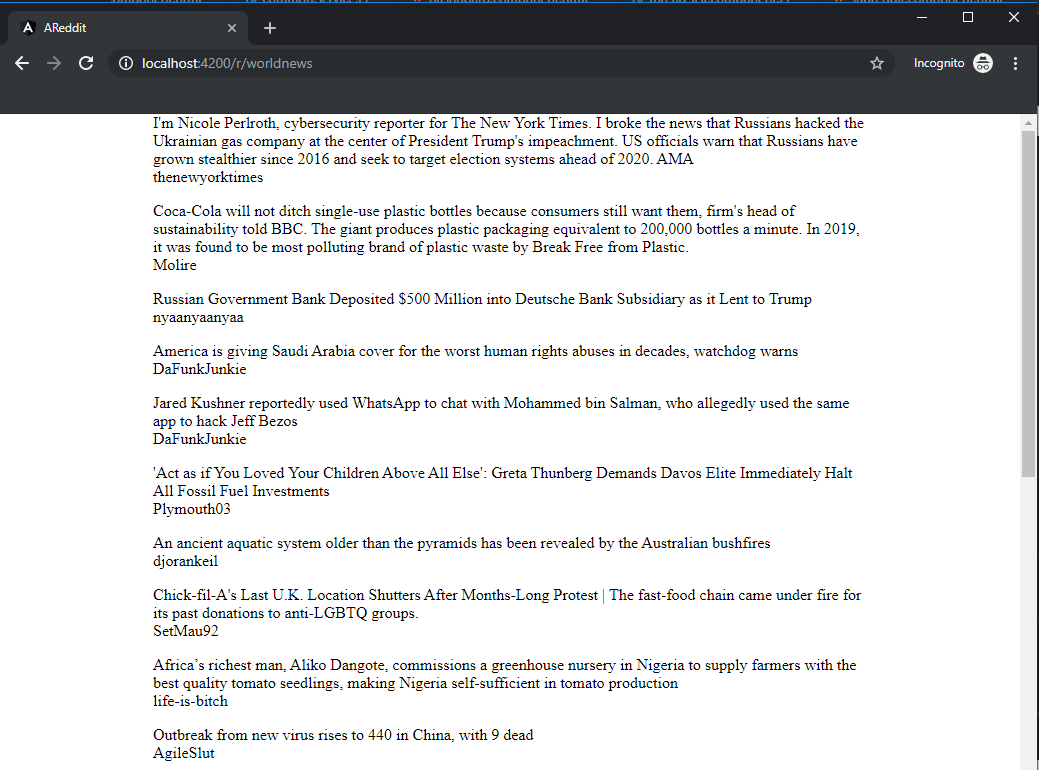Click the Nicole Perlroth AMA post title

[x=508, y=140]
